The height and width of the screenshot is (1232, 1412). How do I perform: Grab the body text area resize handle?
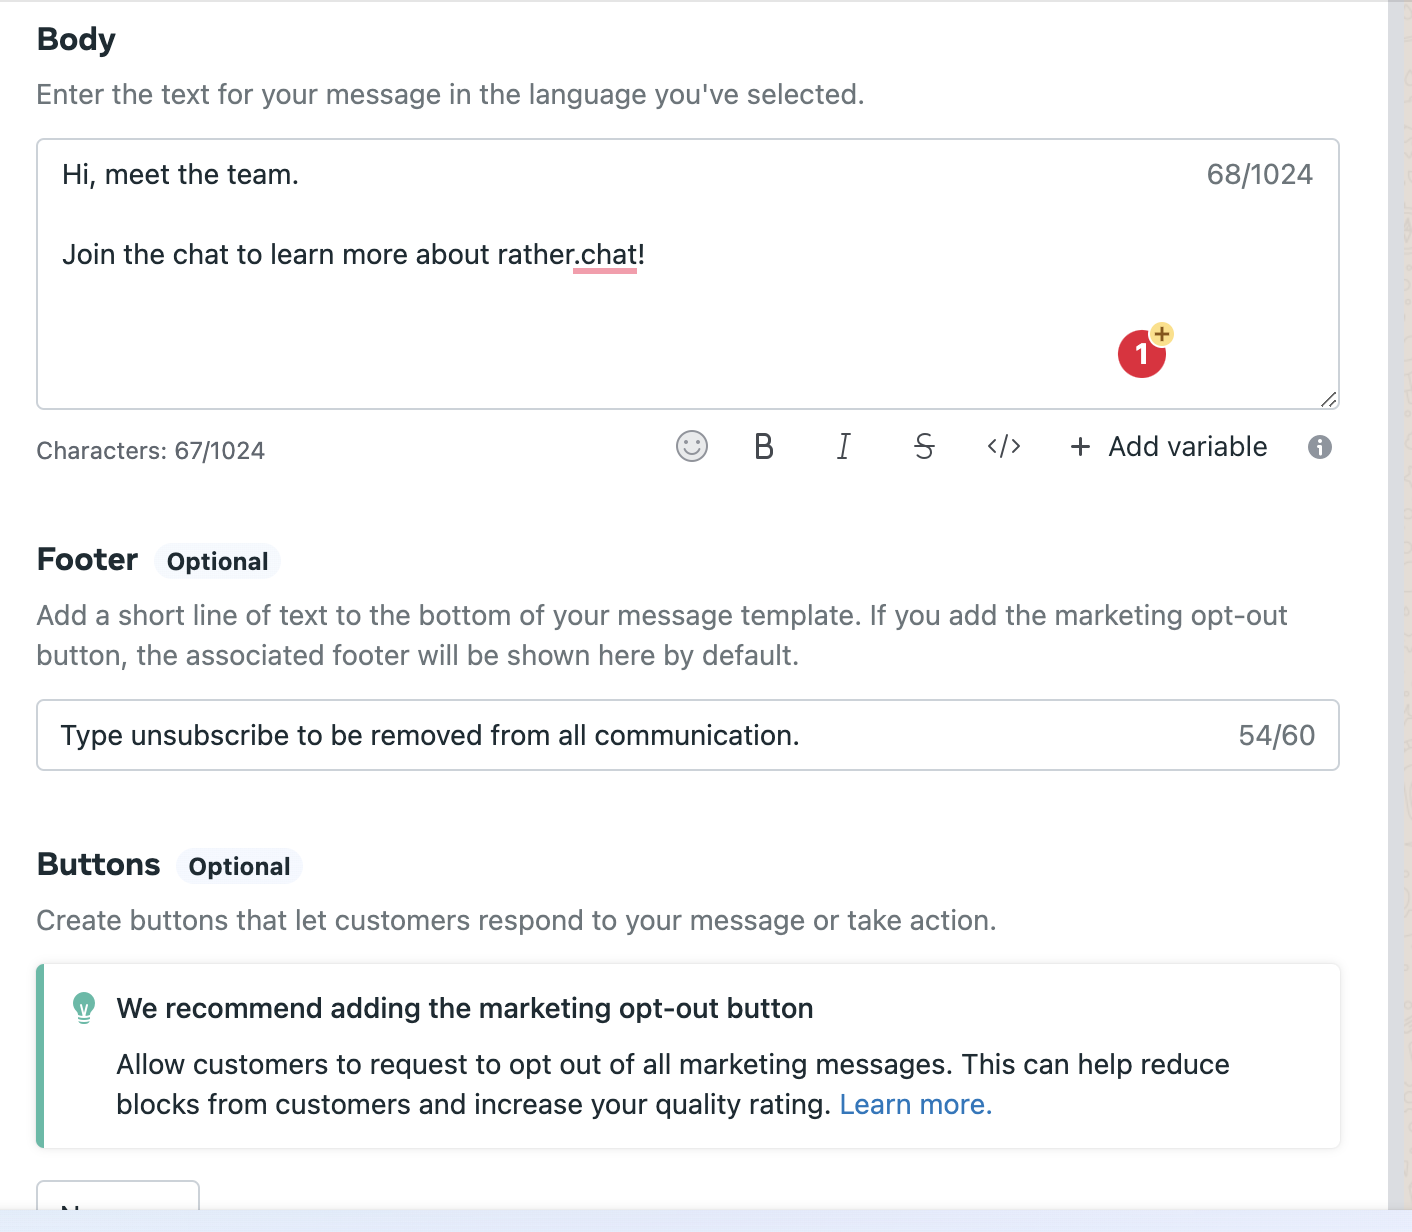tap(1328, 399)
